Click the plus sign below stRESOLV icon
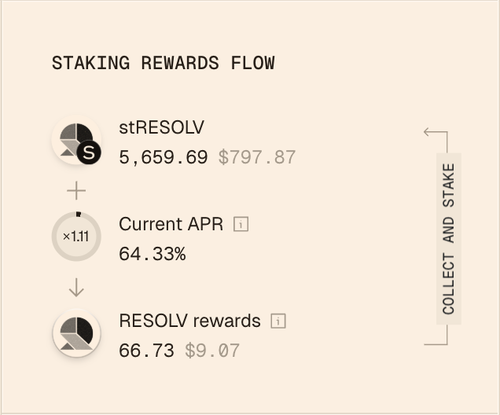 [76, 191]
